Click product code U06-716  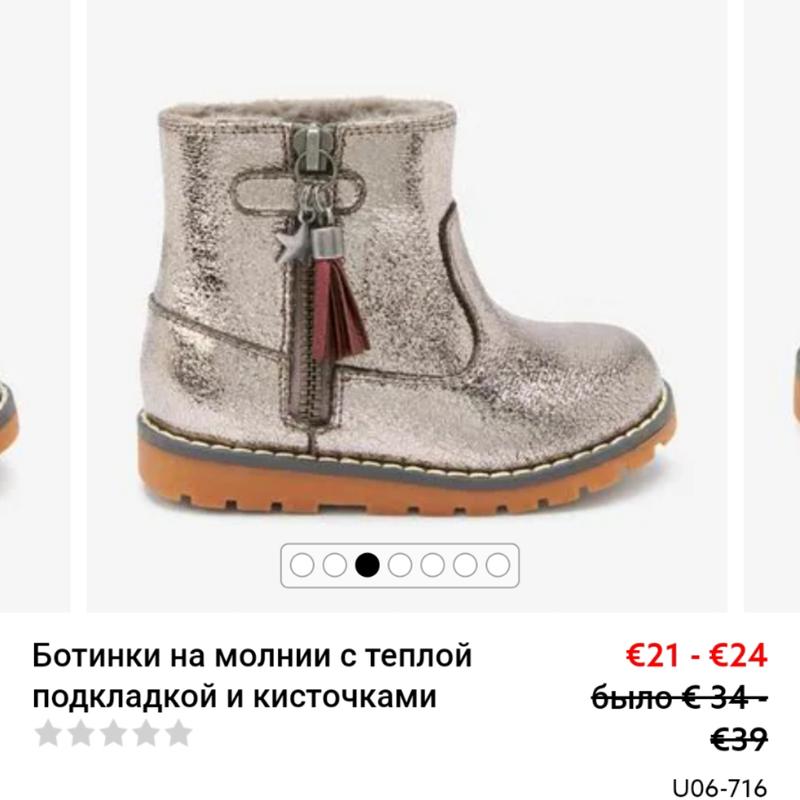720,788
